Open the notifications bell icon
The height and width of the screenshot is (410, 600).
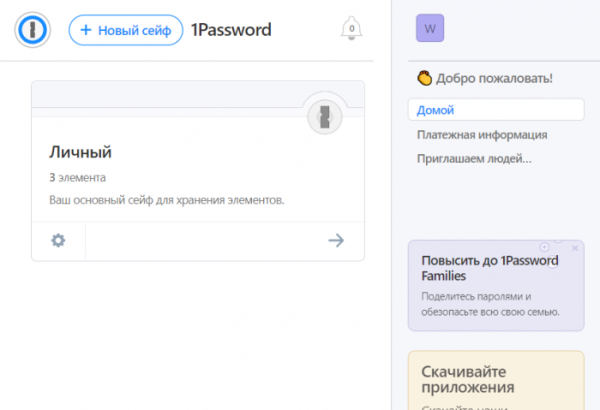(351, 28)
